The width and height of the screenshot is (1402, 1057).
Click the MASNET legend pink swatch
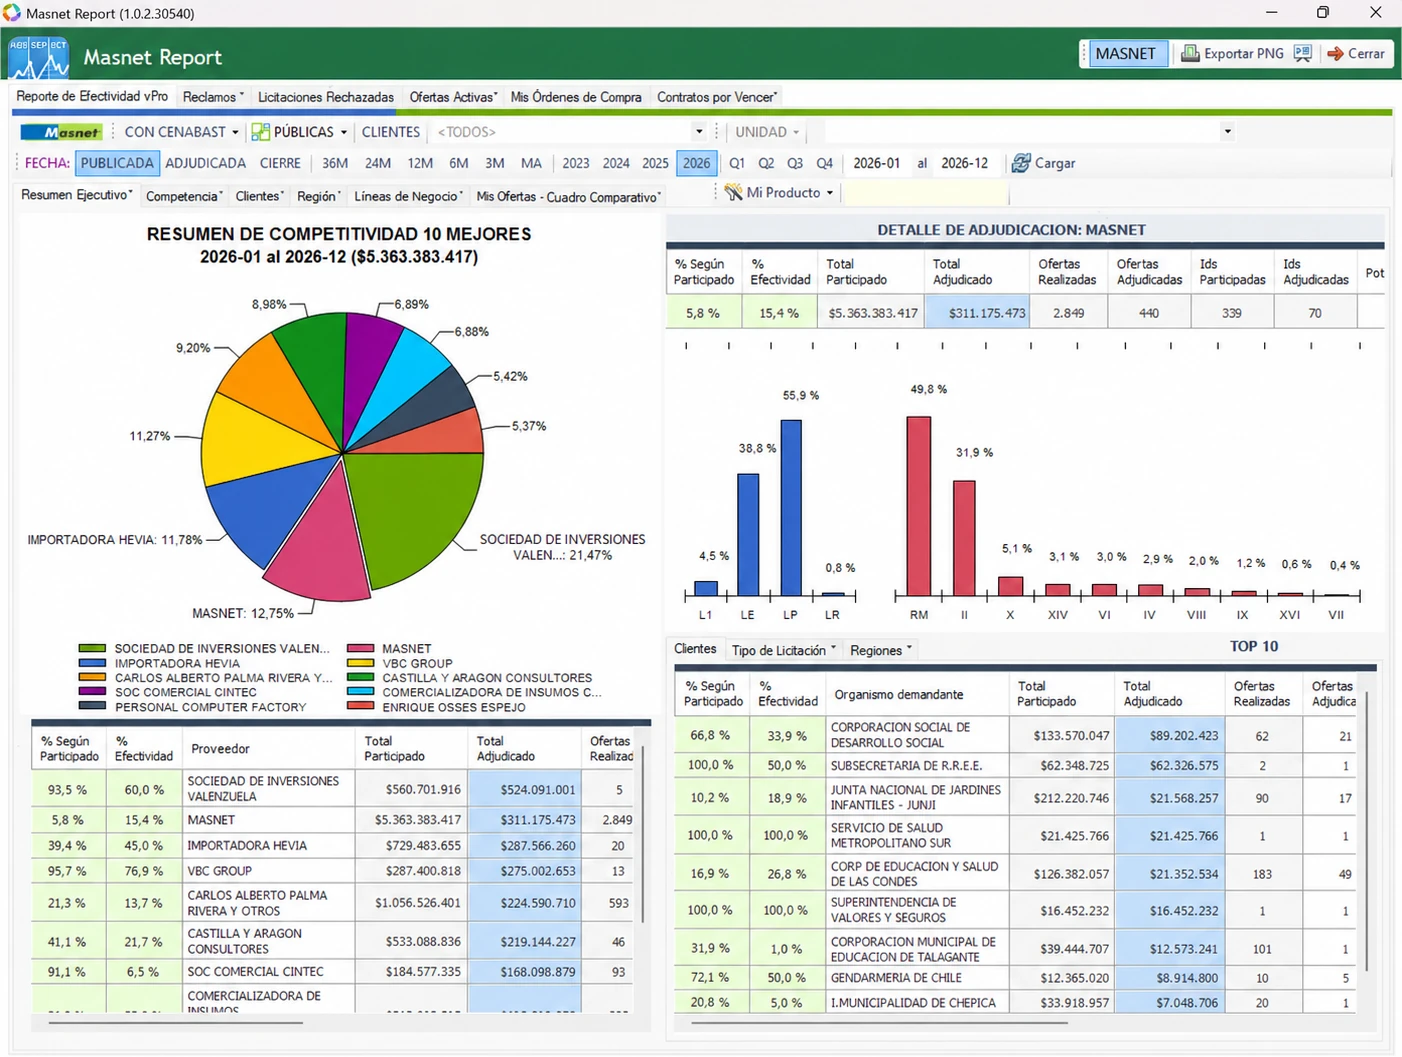[360, 648]
